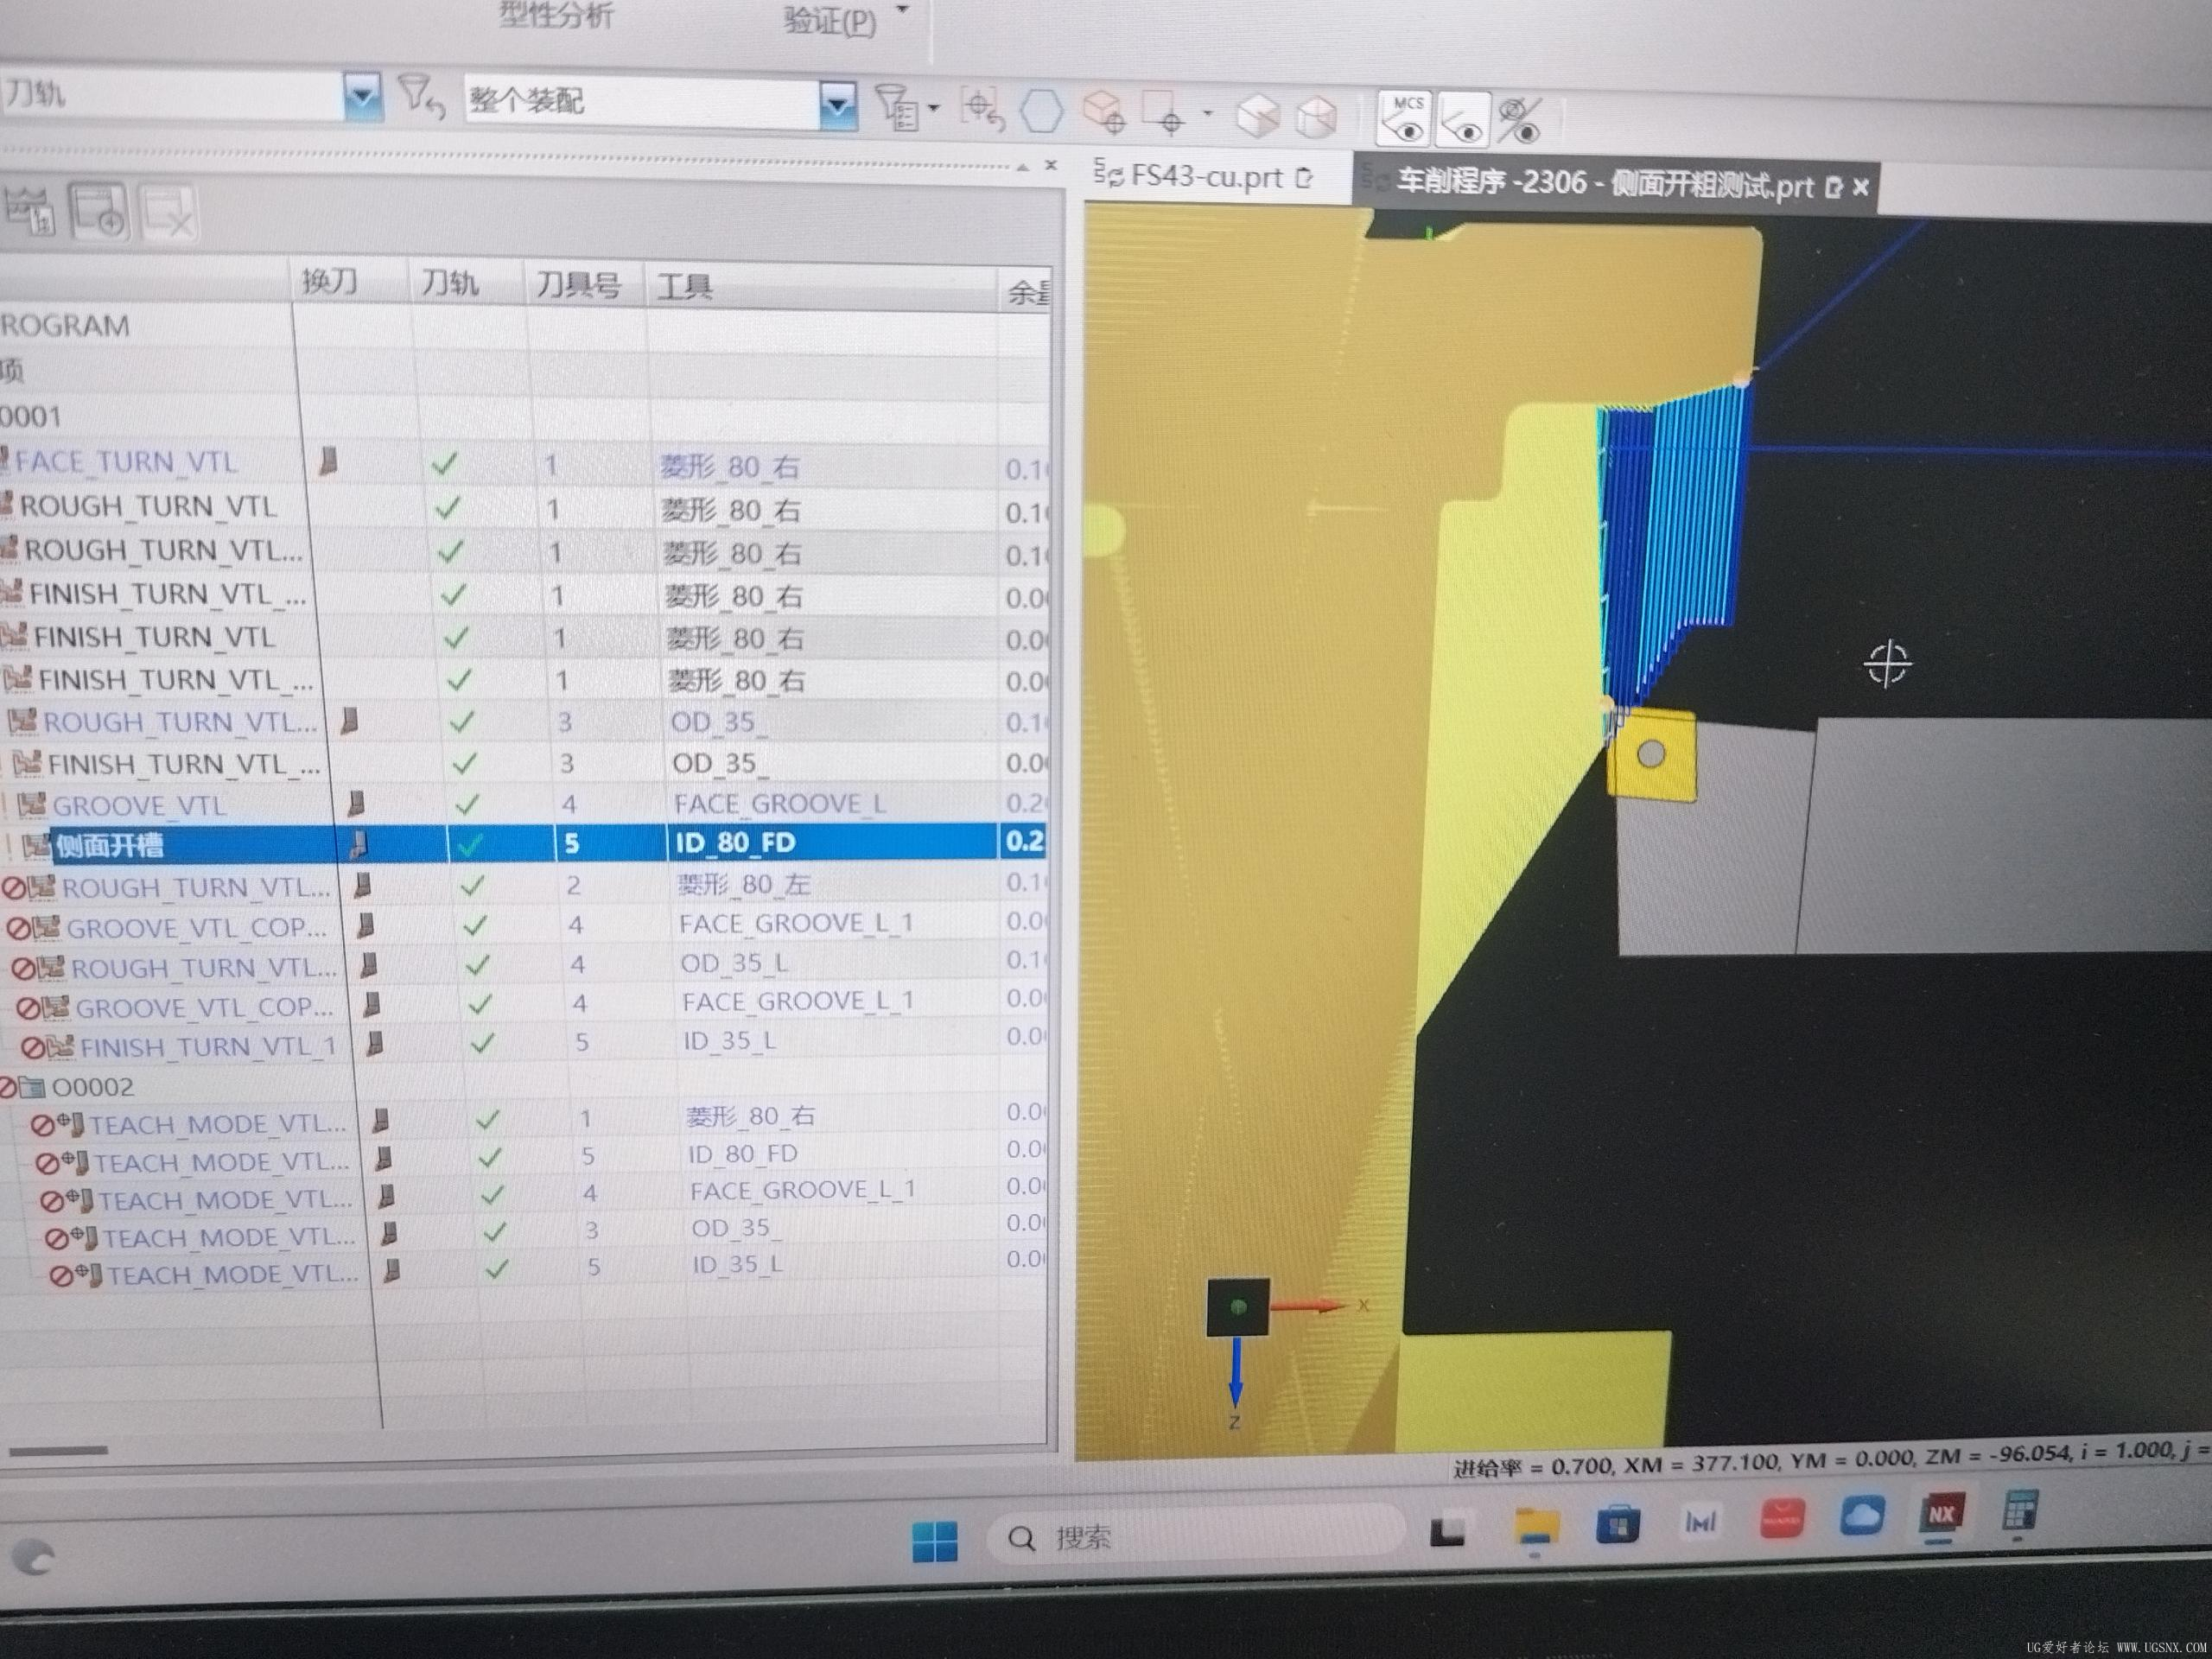Click the reset filters funnel icon
The height and width of the screenshot is (1659, 2212).
[420, 97]
